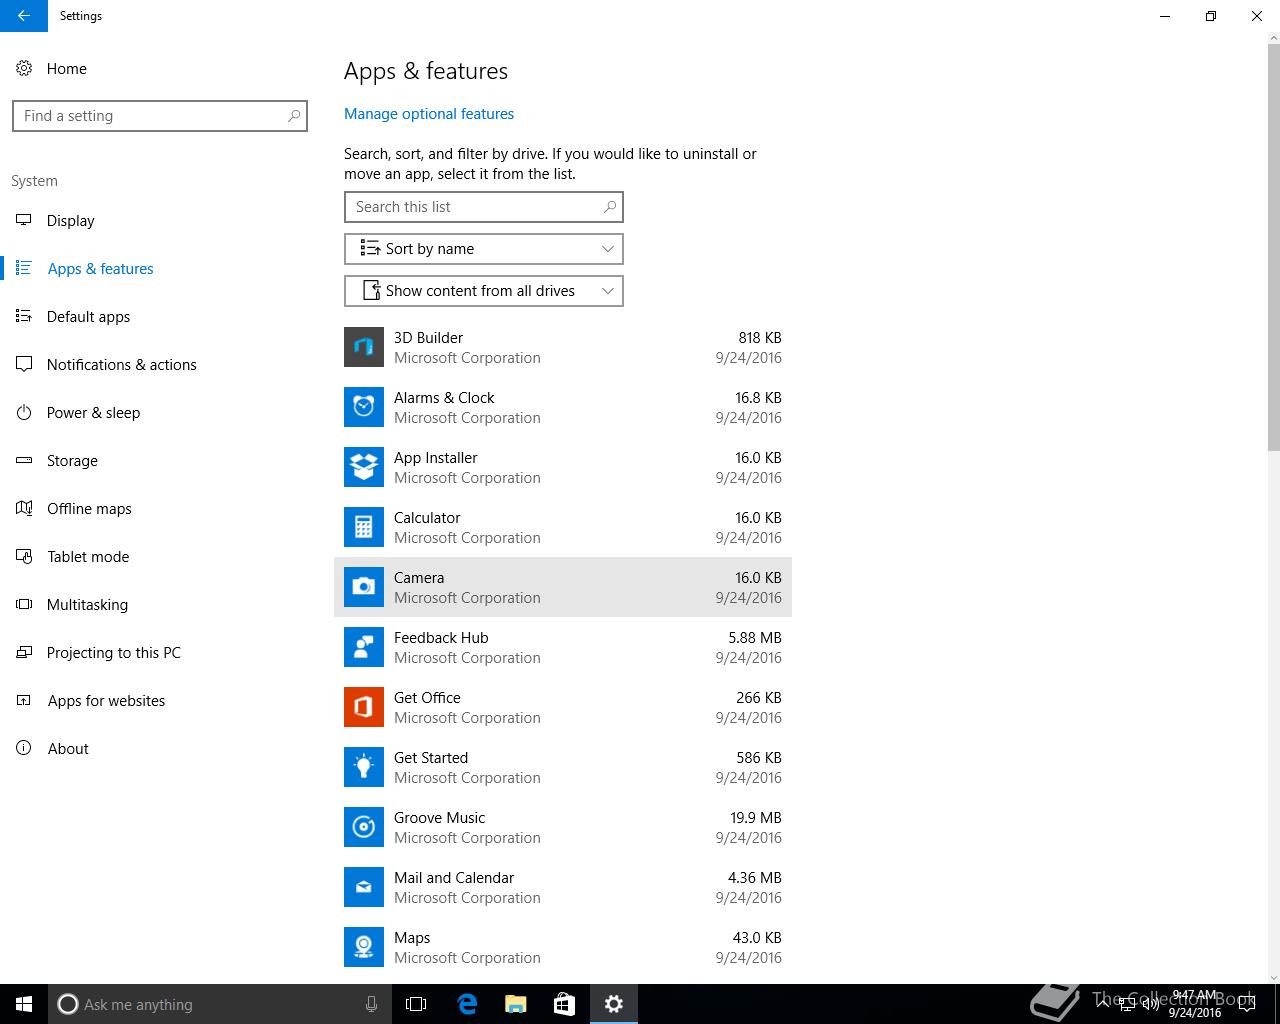Image resolution: width=1280 pixels, height=1024 pixels.
Task: Select the 3D Builder app name
Action: (429, 338)
